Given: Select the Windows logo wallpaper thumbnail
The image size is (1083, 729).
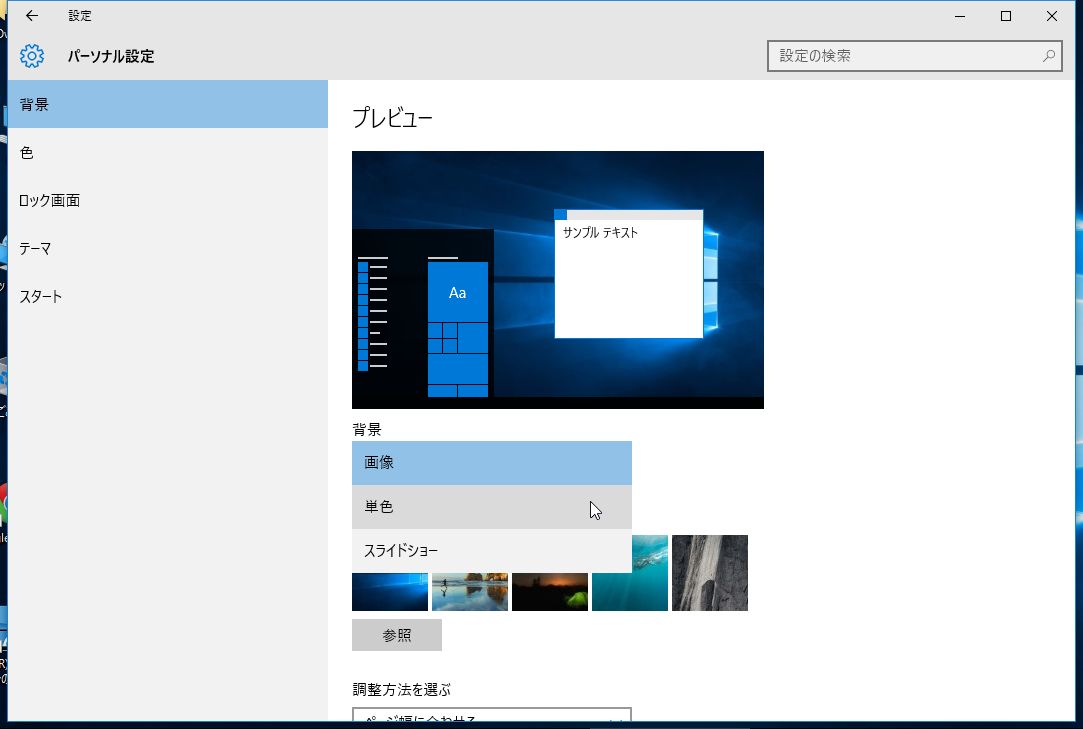Looking at the screenshot, I should [390, 592].
